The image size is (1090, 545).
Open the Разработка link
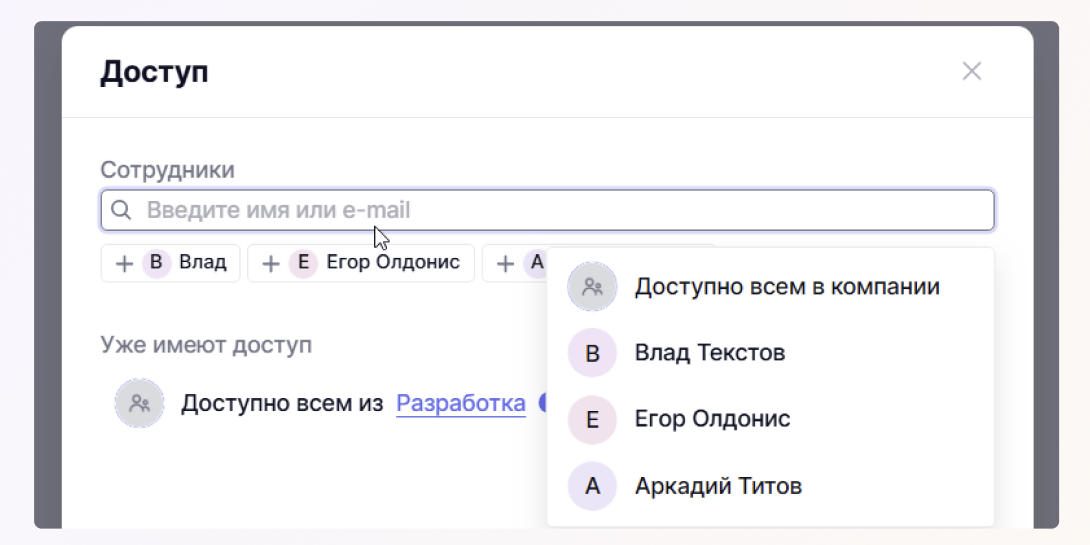pos(461,404)
